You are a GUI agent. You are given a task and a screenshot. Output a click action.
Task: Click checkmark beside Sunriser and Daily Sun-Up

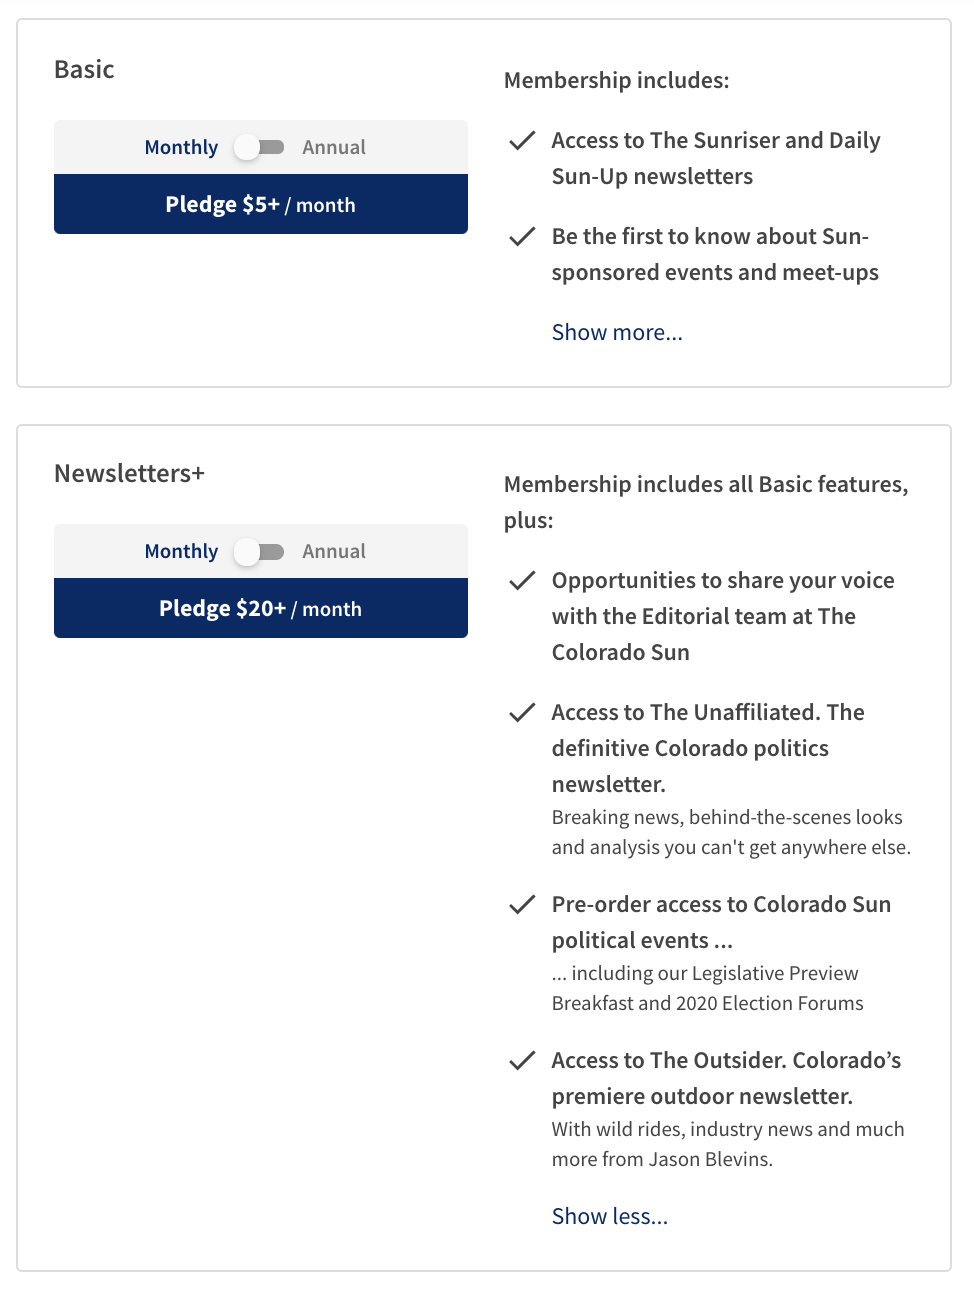coord(522,141)
